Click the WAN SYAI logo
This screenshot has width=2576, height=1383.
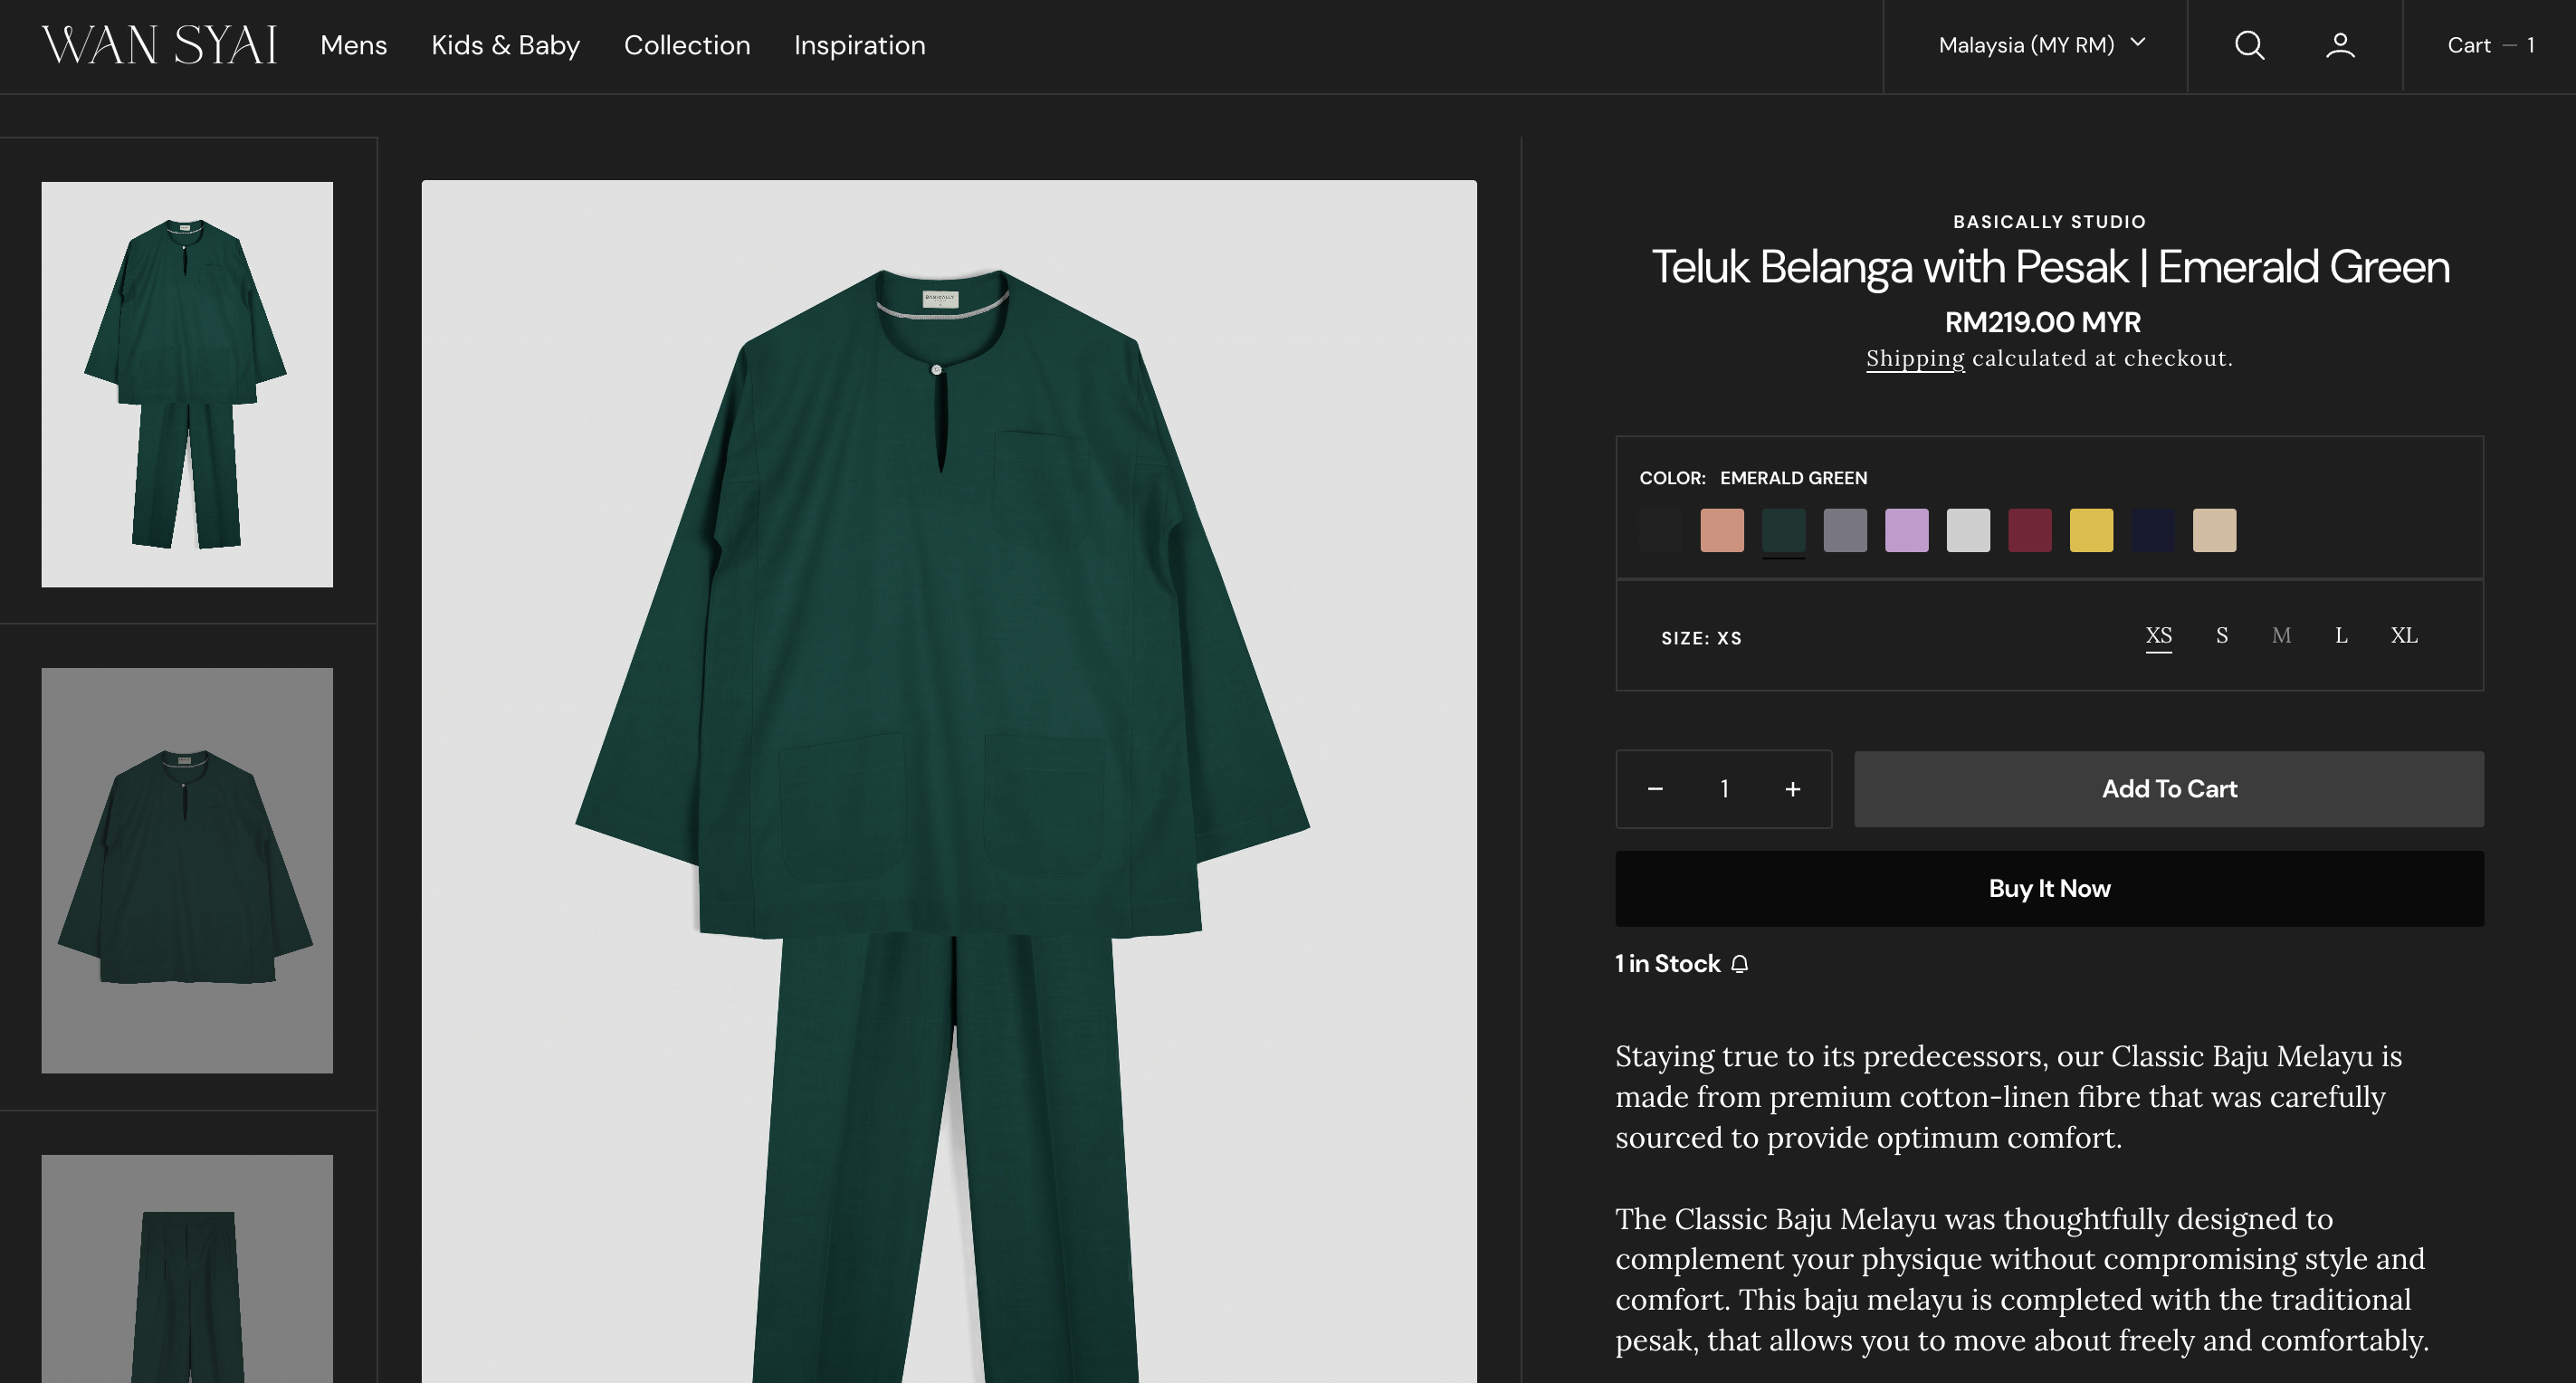pyautogui.click(x=158, y=45)
